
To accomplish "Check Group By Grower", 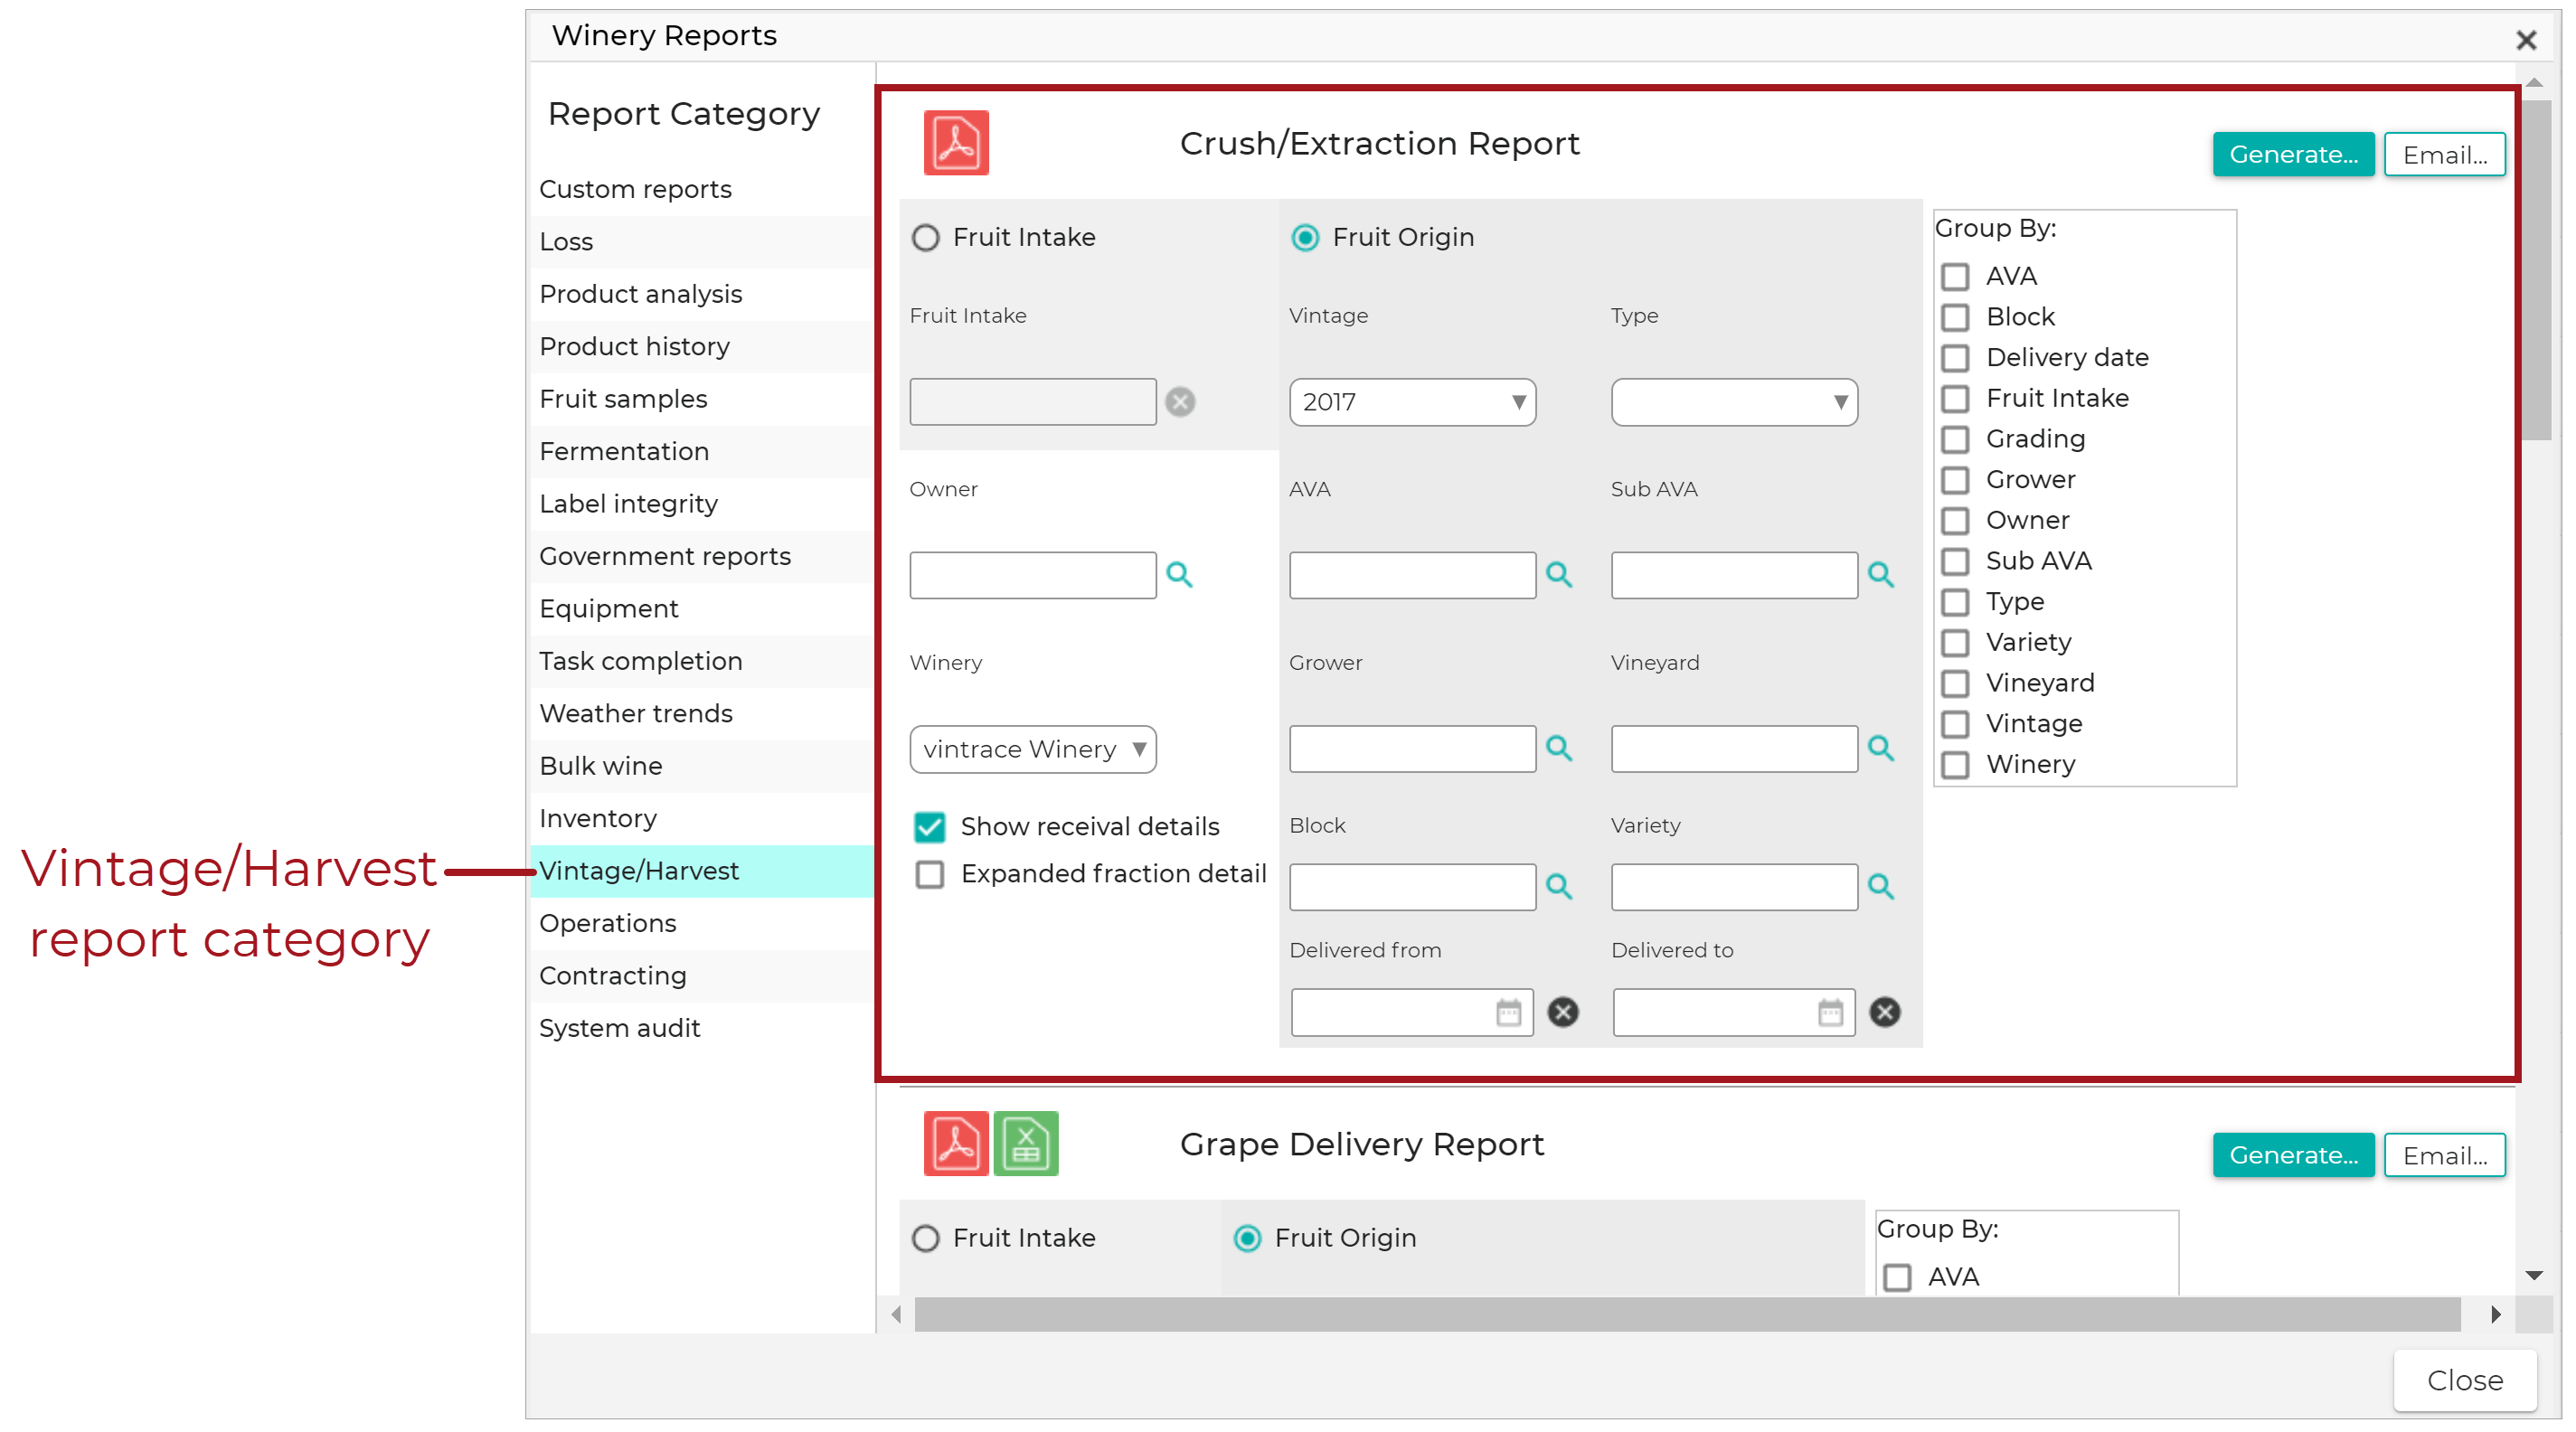I will tap(1954, 480).
